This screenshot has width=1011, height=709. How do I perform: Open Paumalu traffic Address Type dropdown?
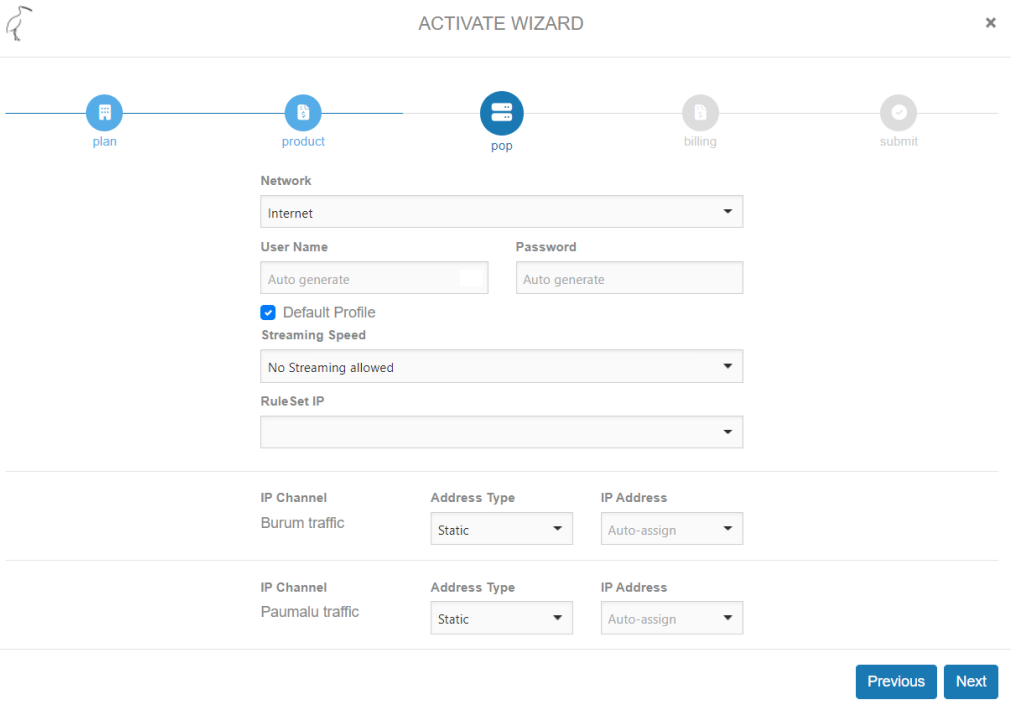coord(501,619)
